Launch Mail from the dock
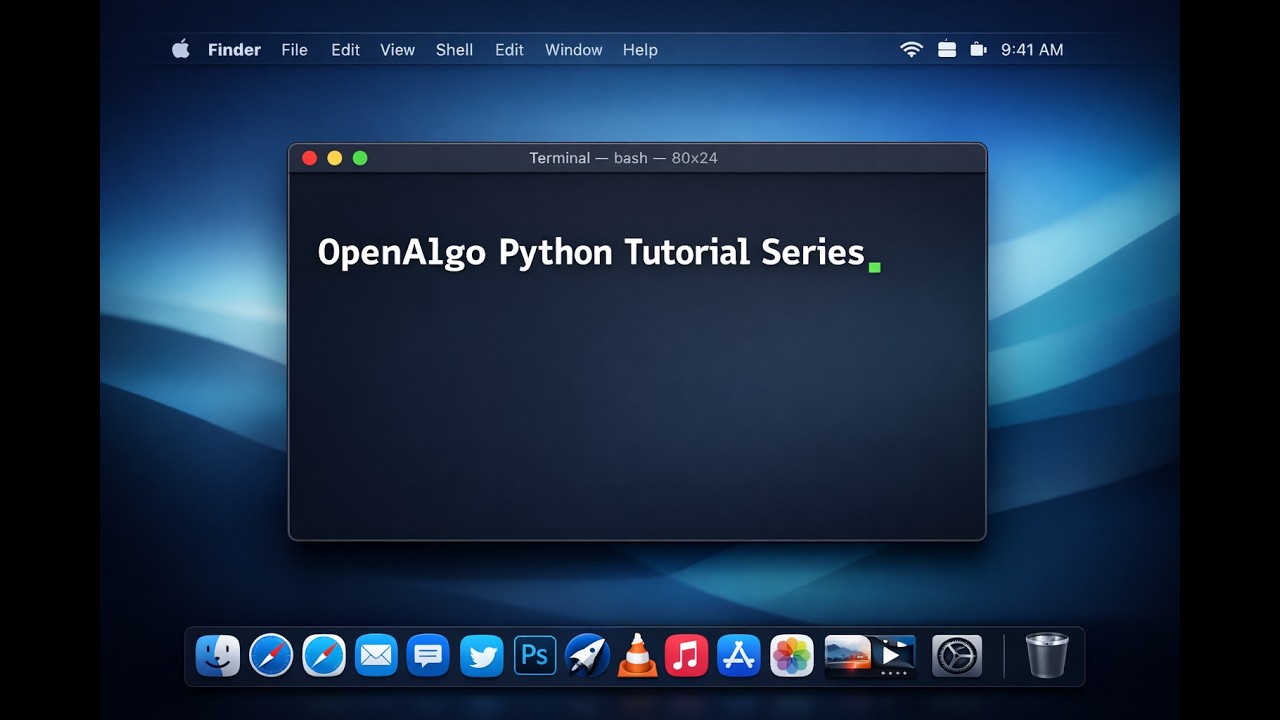 pos(376,656)
